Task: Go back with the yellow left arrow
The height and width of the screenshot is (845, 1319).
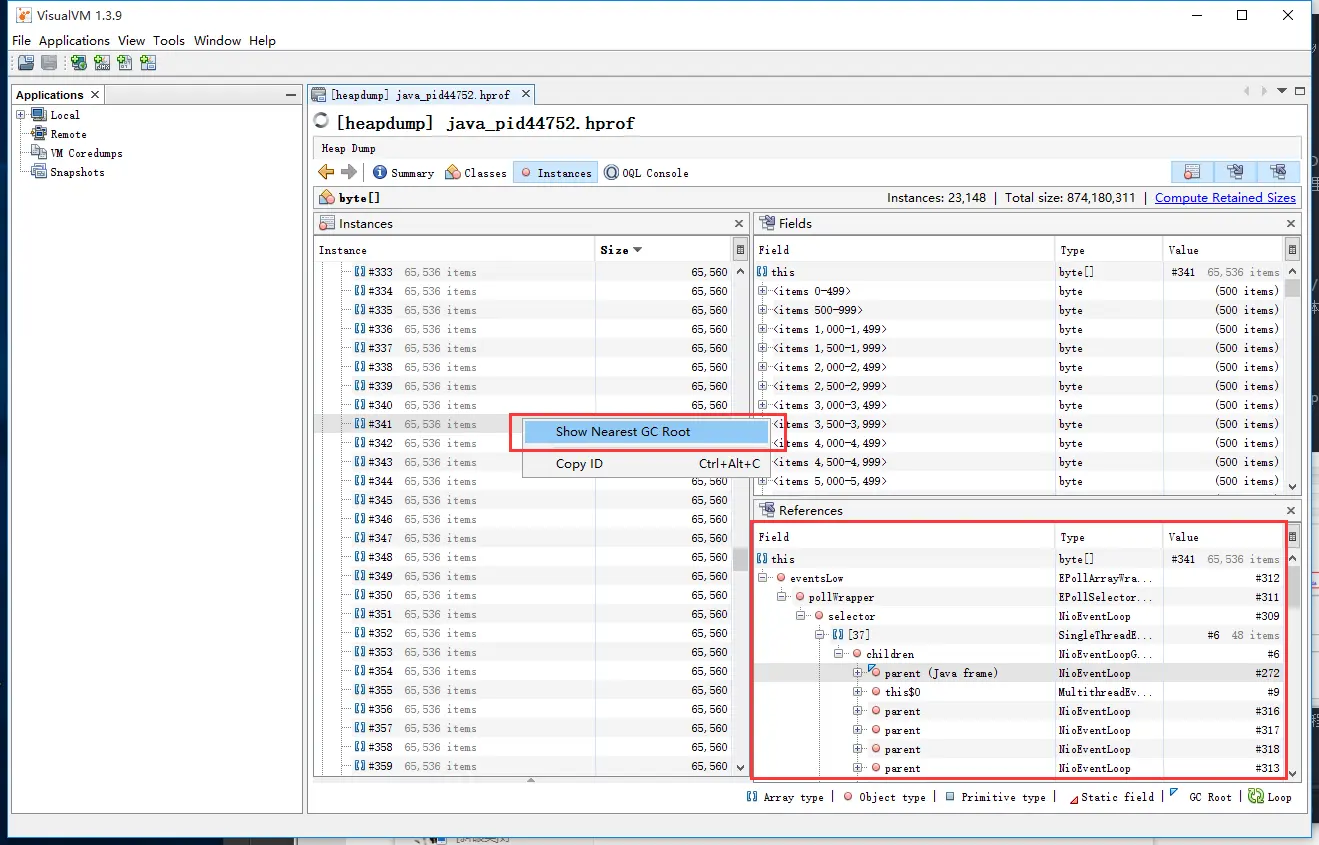Action: pos(326,172)
